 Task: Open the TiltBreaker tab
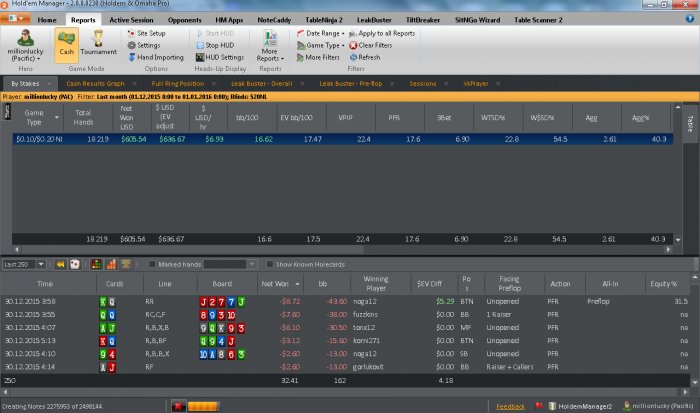coord(423,20)
